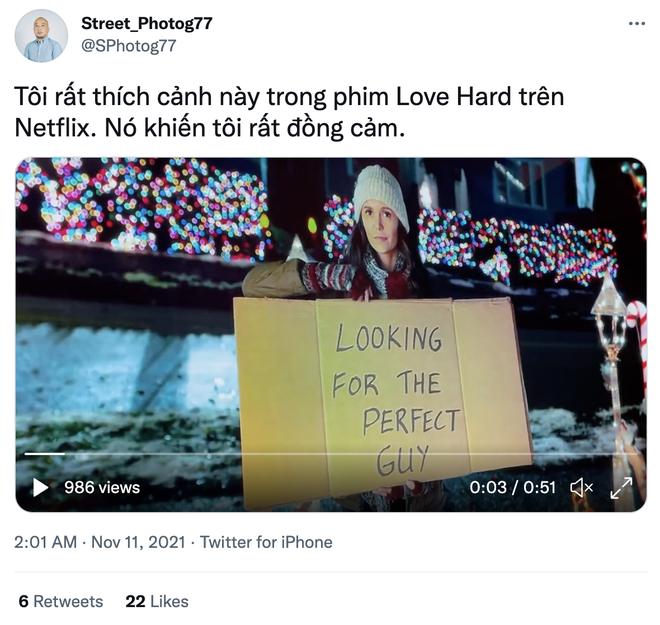Seek to the middle of the video progress bar
The width and height of the screenshot is (660, 625).
(331, 454)
